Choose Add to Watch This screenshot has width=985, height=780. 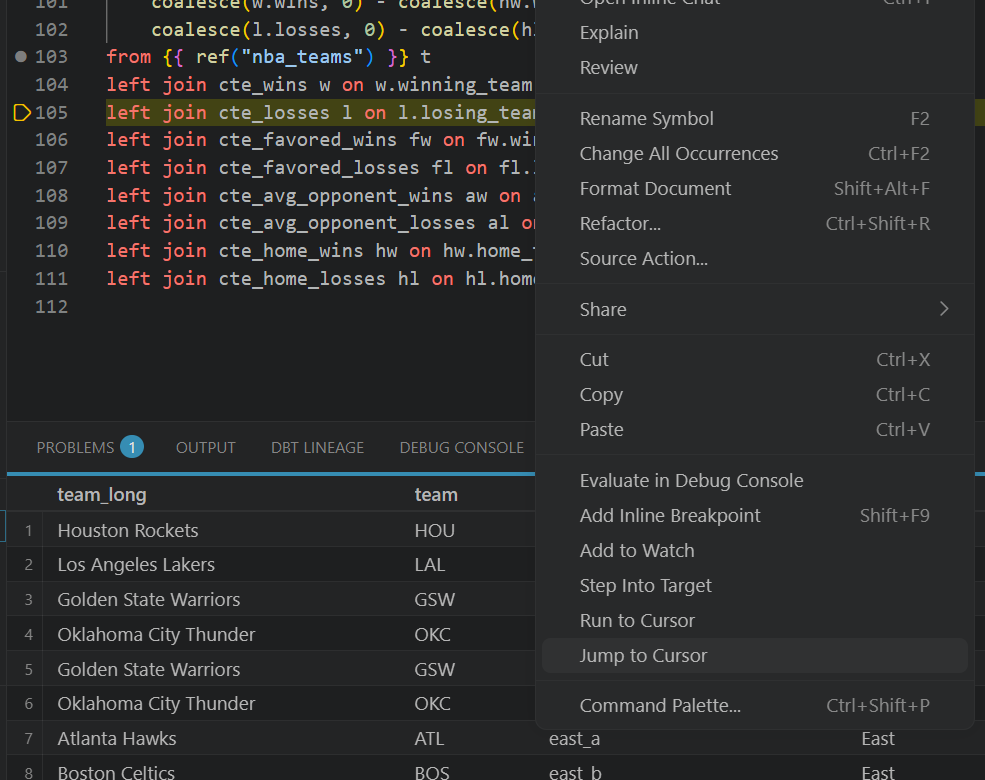point(754,551)
